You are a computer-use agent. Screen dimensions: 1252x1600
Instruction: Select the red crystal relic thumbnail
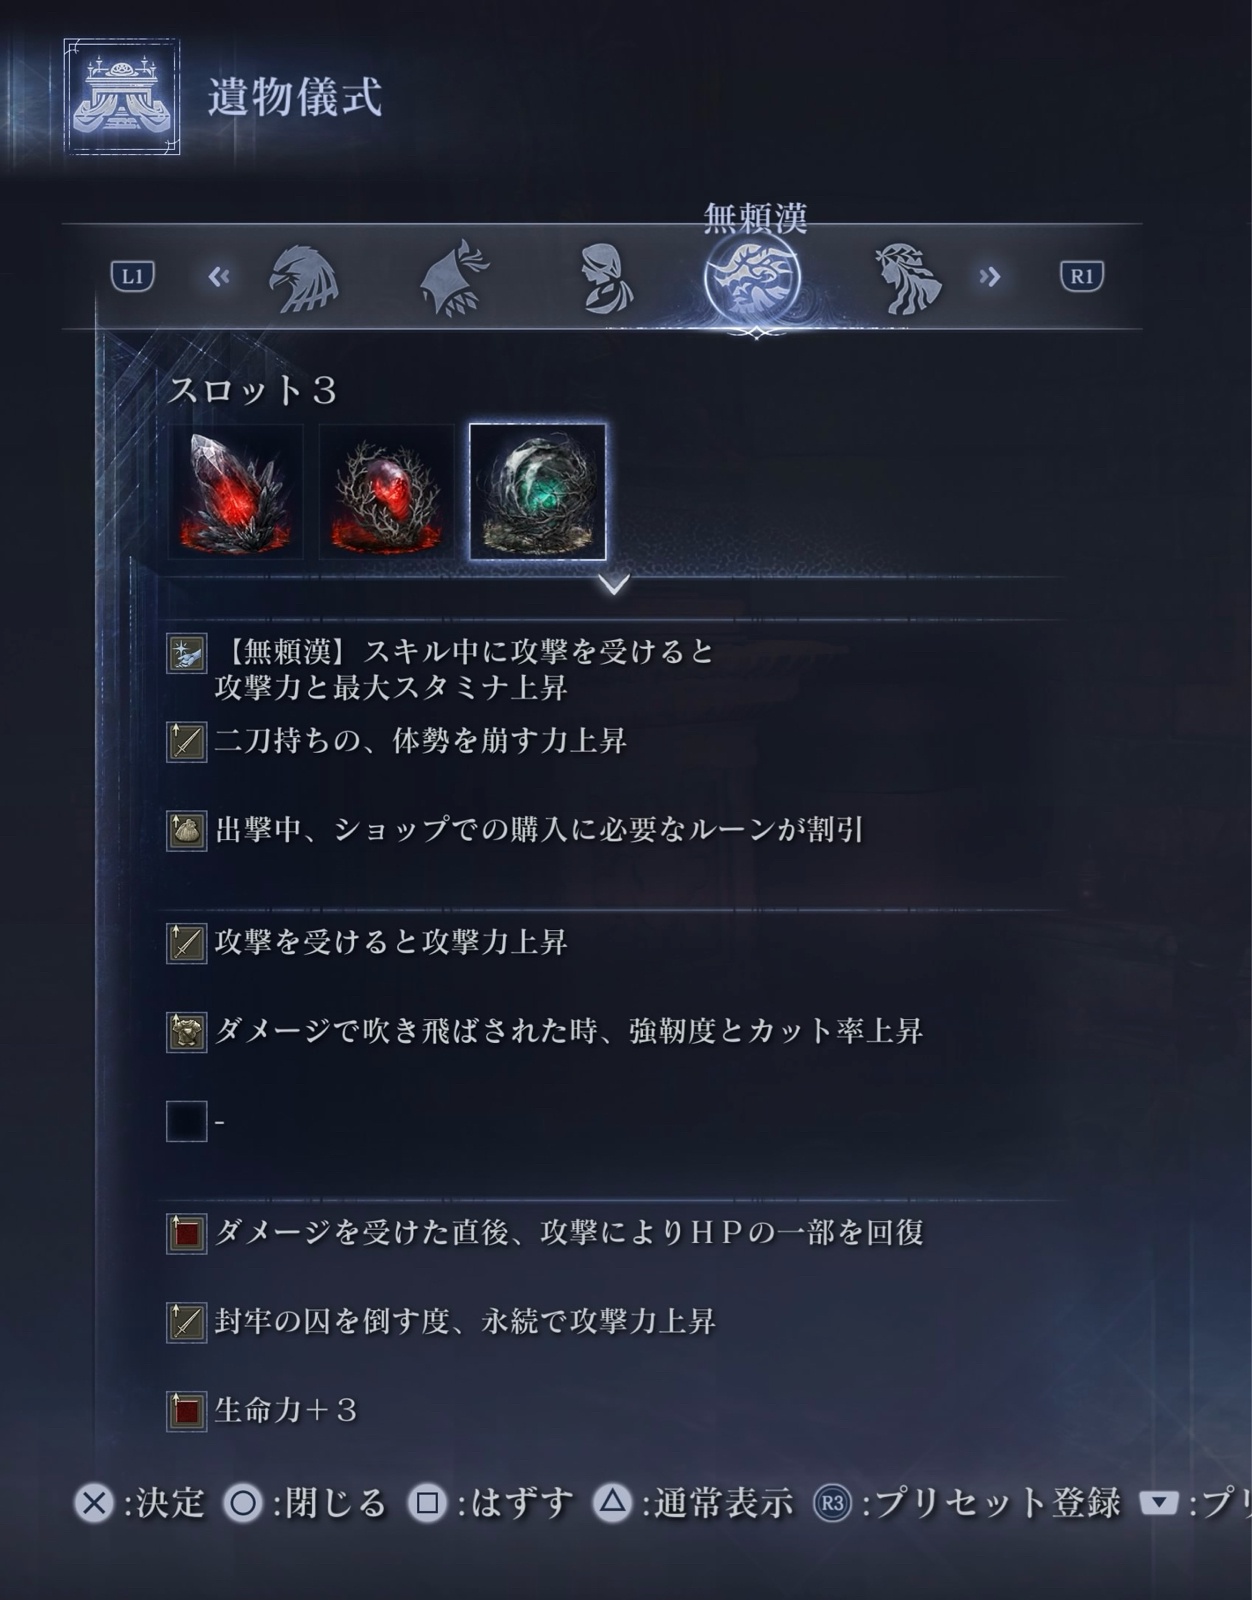[x=235, y=492]
